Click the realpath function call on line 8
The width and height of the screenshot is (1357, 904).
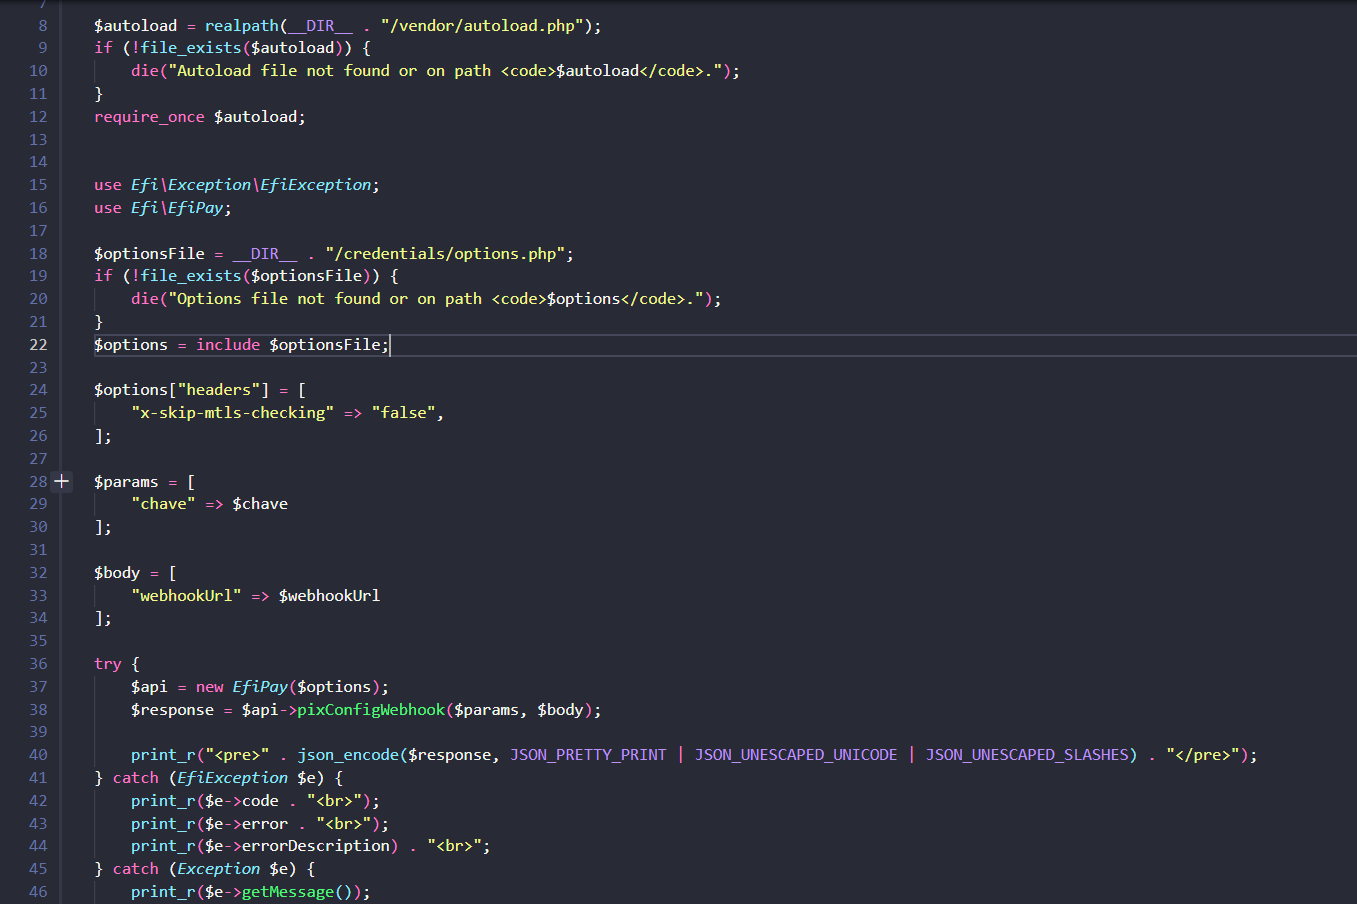coord(242,25)
